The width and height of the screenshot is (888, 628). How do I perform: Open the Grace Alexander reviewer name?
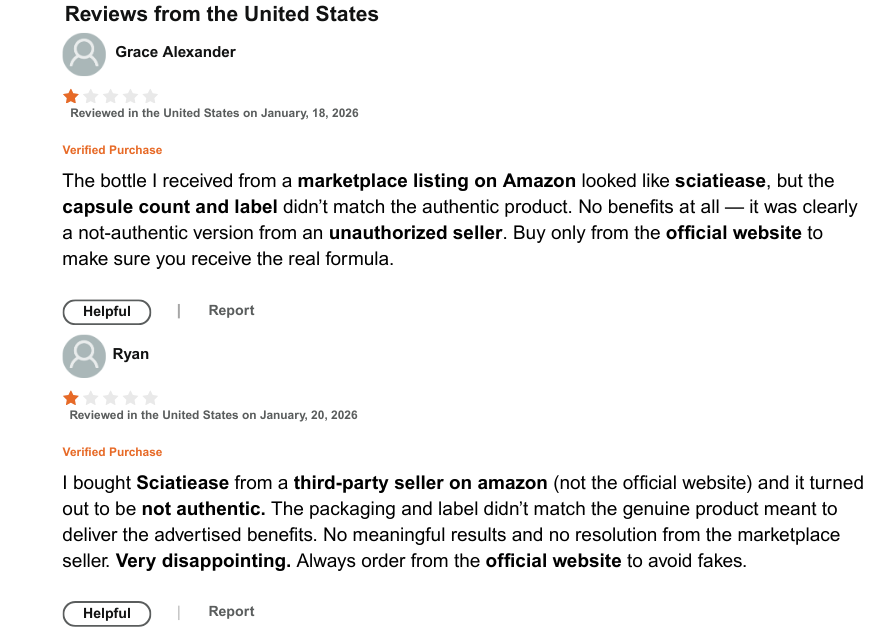click(175, 52)
